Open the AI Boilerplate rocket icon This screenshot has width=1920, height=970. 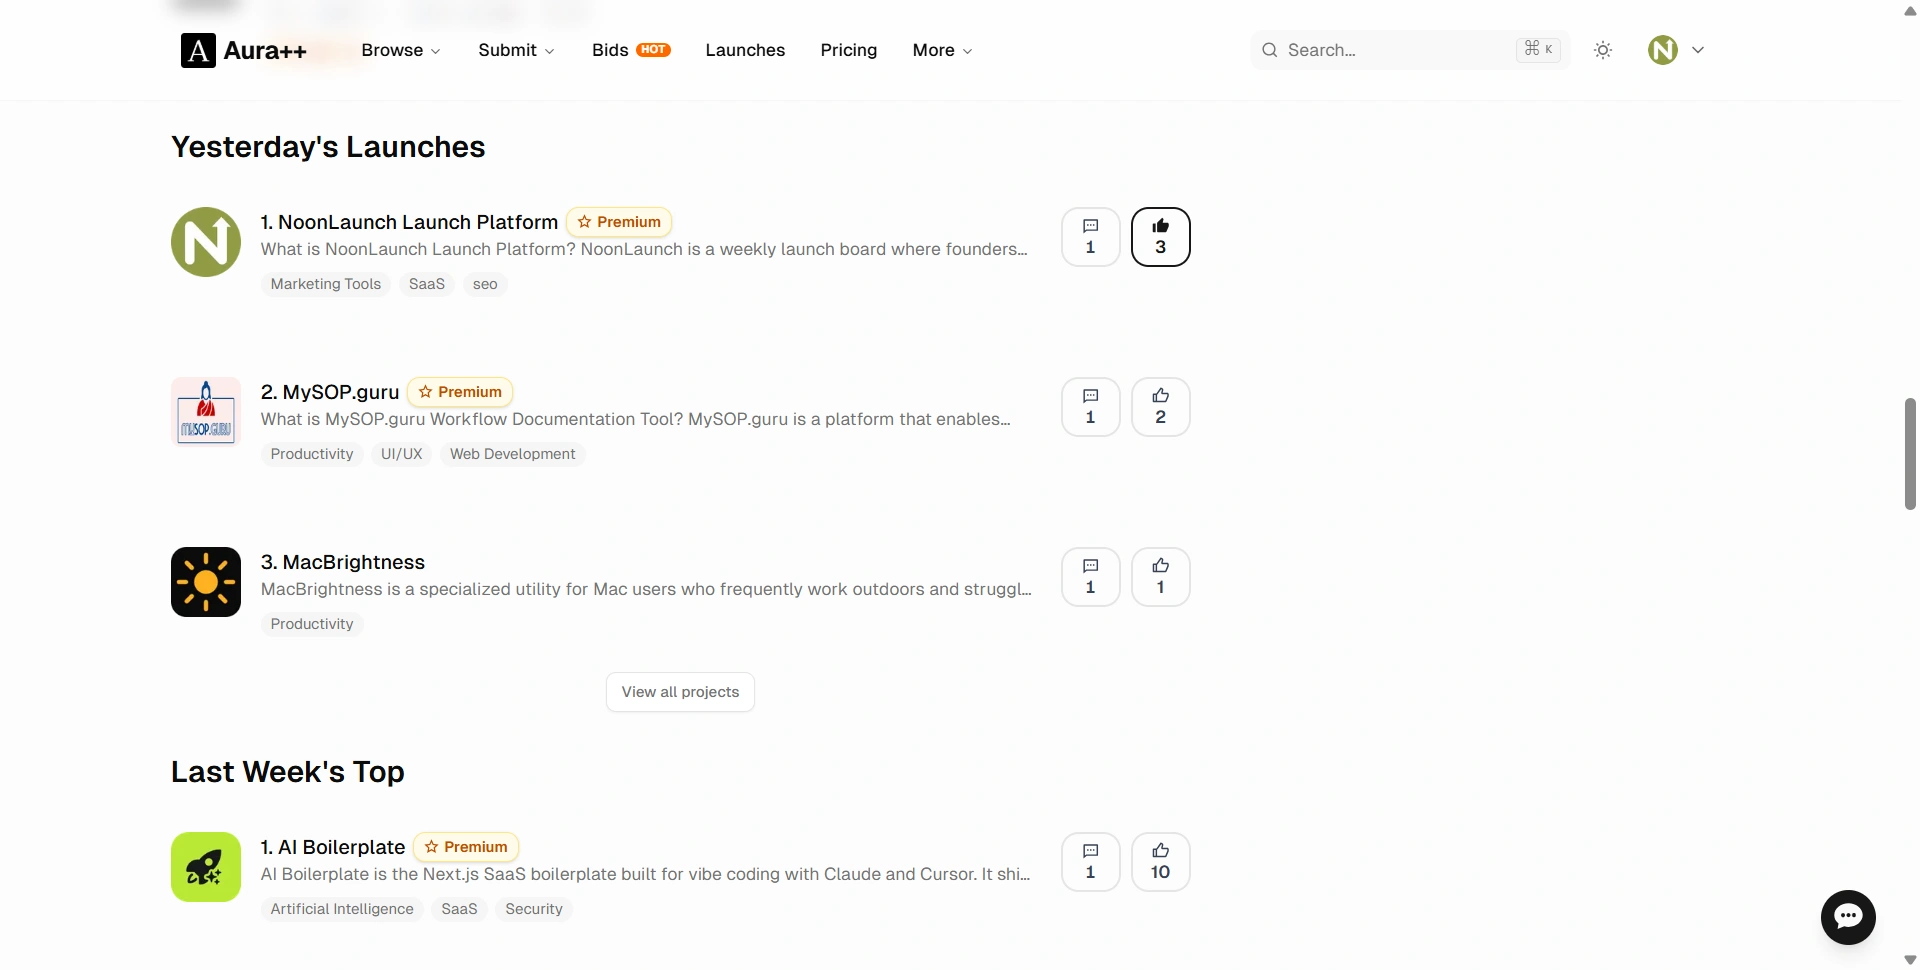coord(206,867)
